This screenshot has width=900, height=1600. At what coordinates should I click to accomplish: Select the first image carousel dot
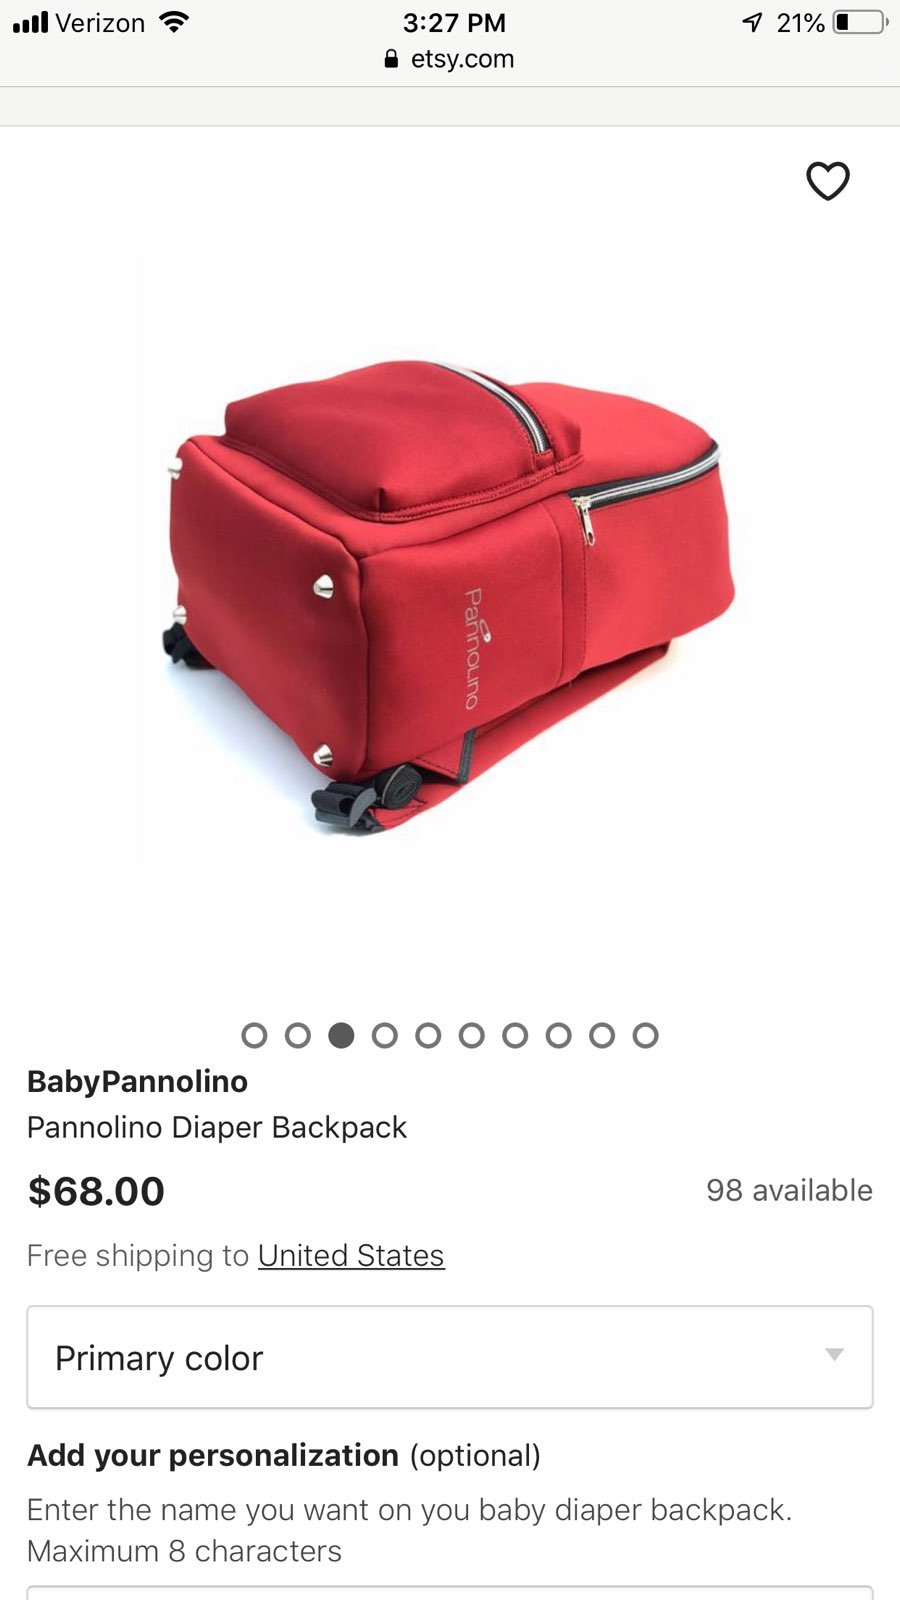pos(254,1035)
